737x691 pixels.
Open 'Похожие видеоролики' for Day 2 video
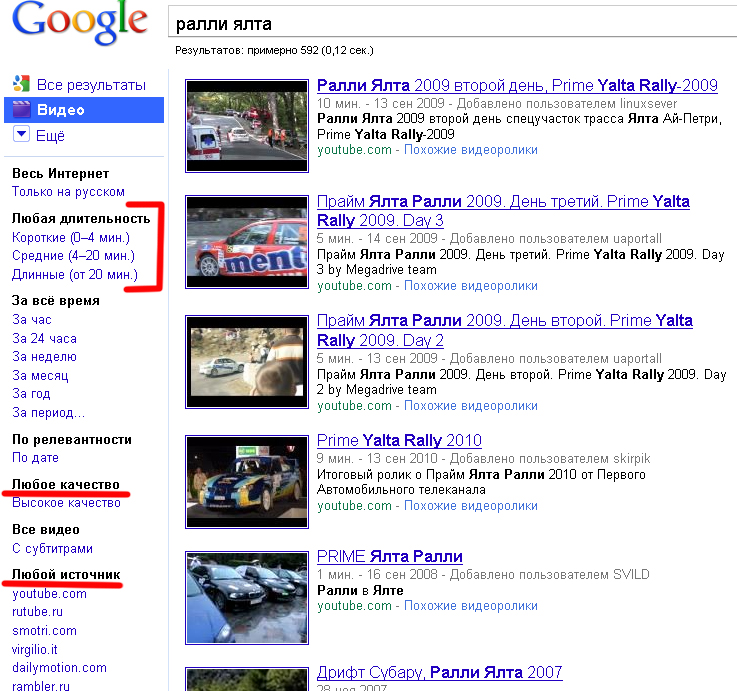[470, 406]
